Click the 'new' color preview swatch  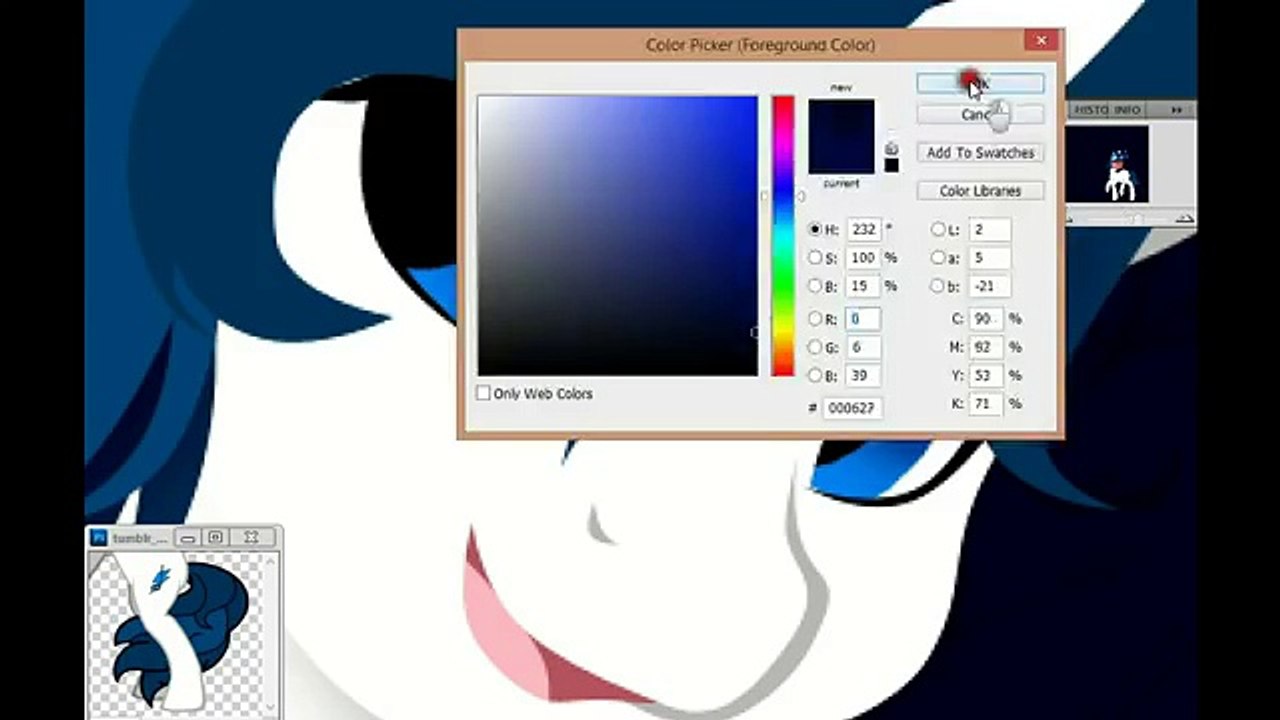pyautogui.click(x=841, y=117)
